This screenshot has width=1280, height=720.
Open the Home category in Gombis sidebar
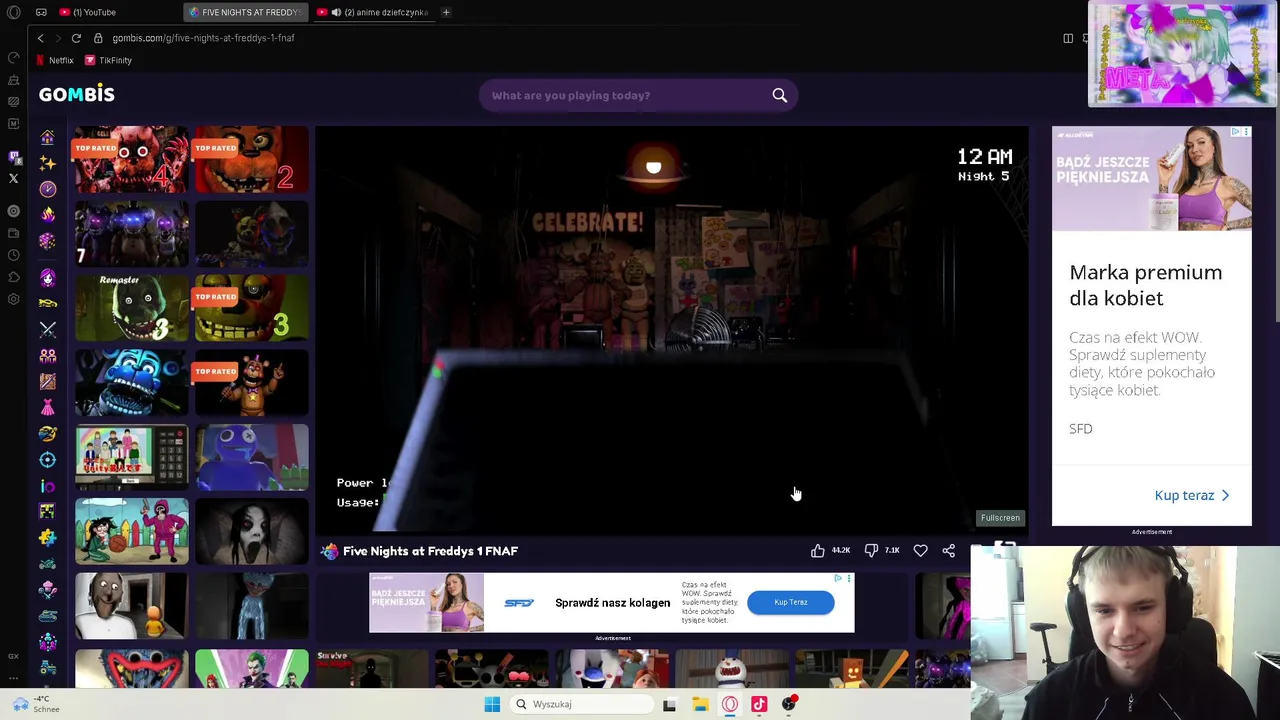tap(47, 137)
